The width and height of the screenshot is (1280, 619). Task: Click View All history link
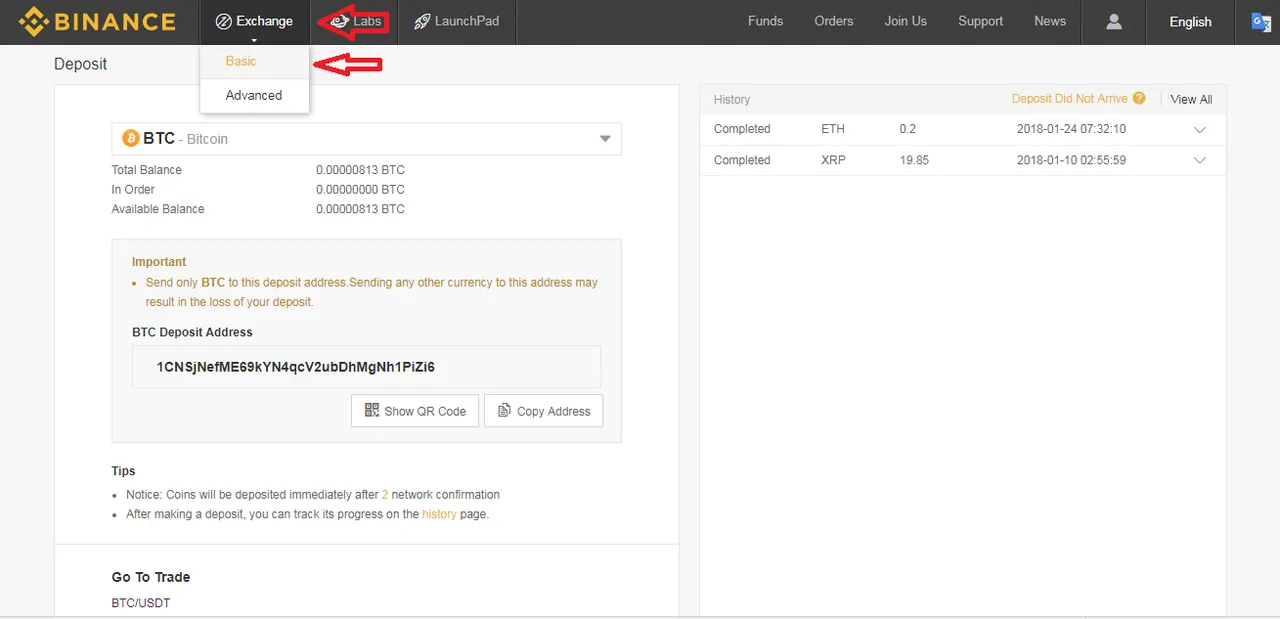(x=1191, y=99)
